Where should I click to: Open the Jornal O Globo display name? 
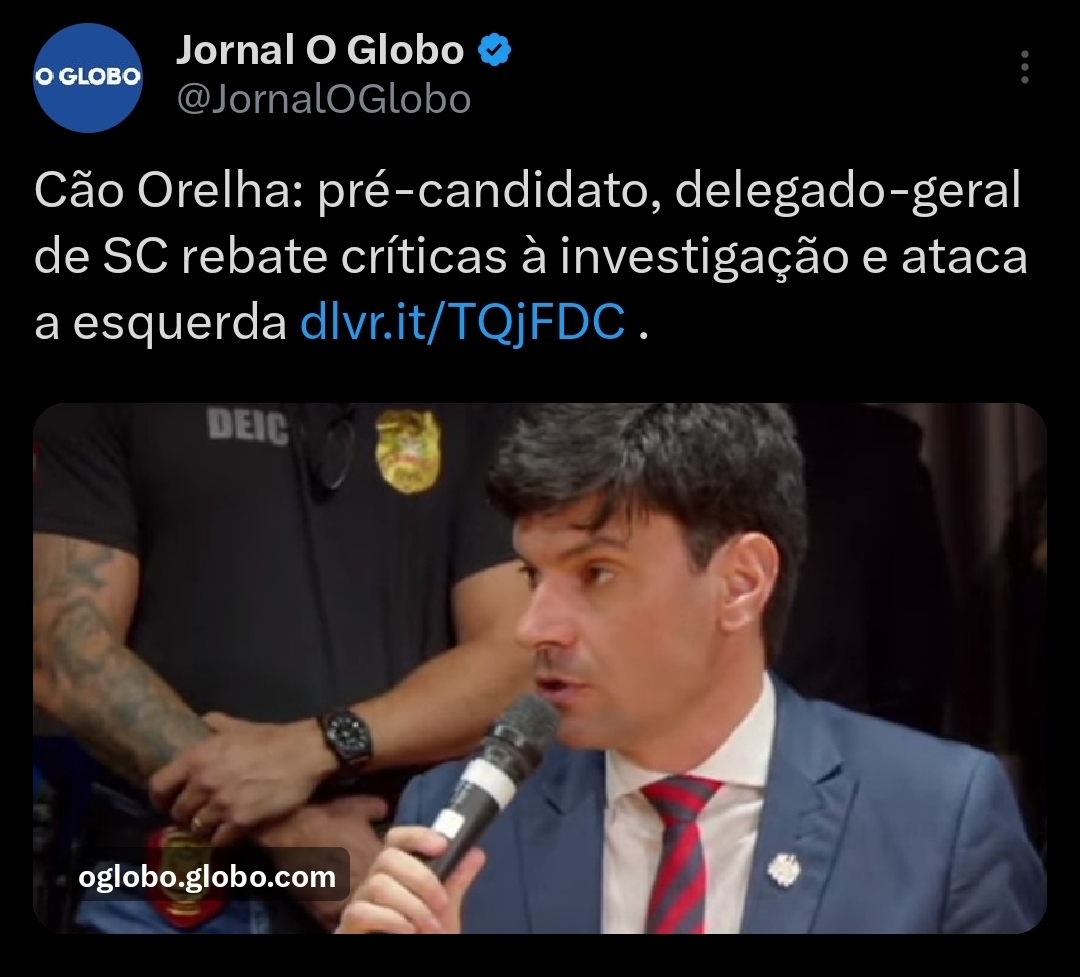(x=320, y=50)
